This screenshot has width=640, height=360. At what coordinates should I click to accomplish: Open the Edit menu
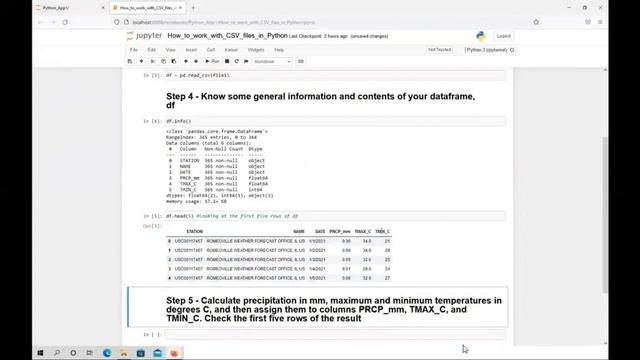point(151,50)
